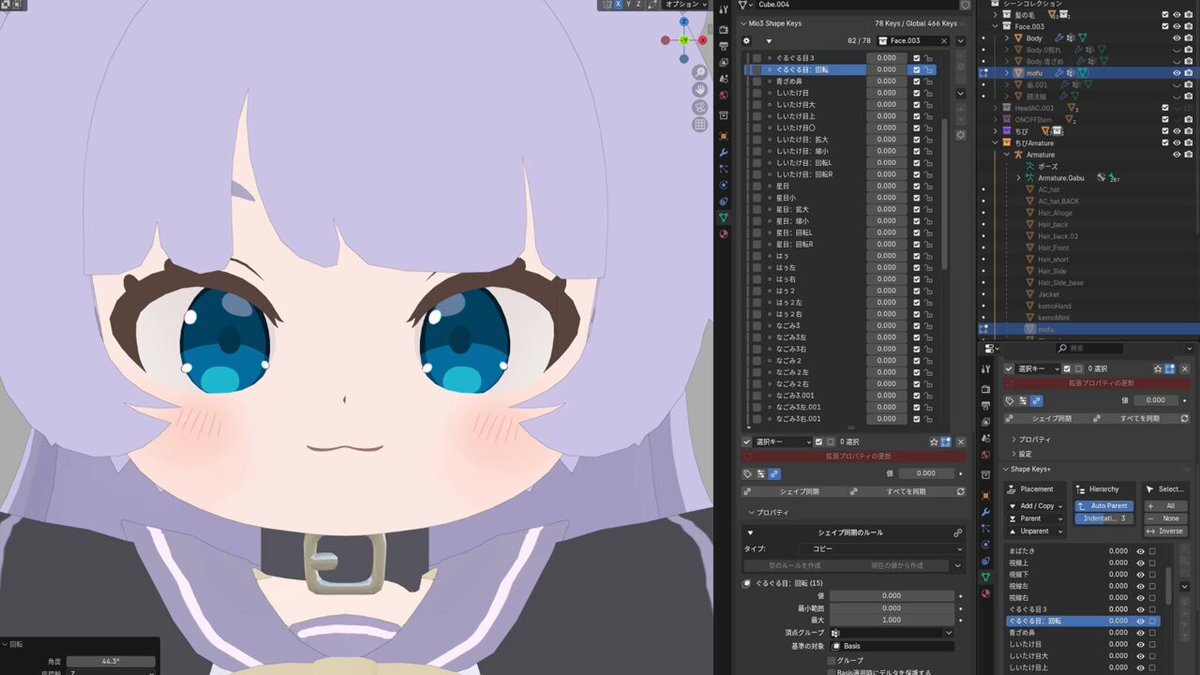
Task: Open the Add / Copy menu
Action: [x=1036, y=506]
